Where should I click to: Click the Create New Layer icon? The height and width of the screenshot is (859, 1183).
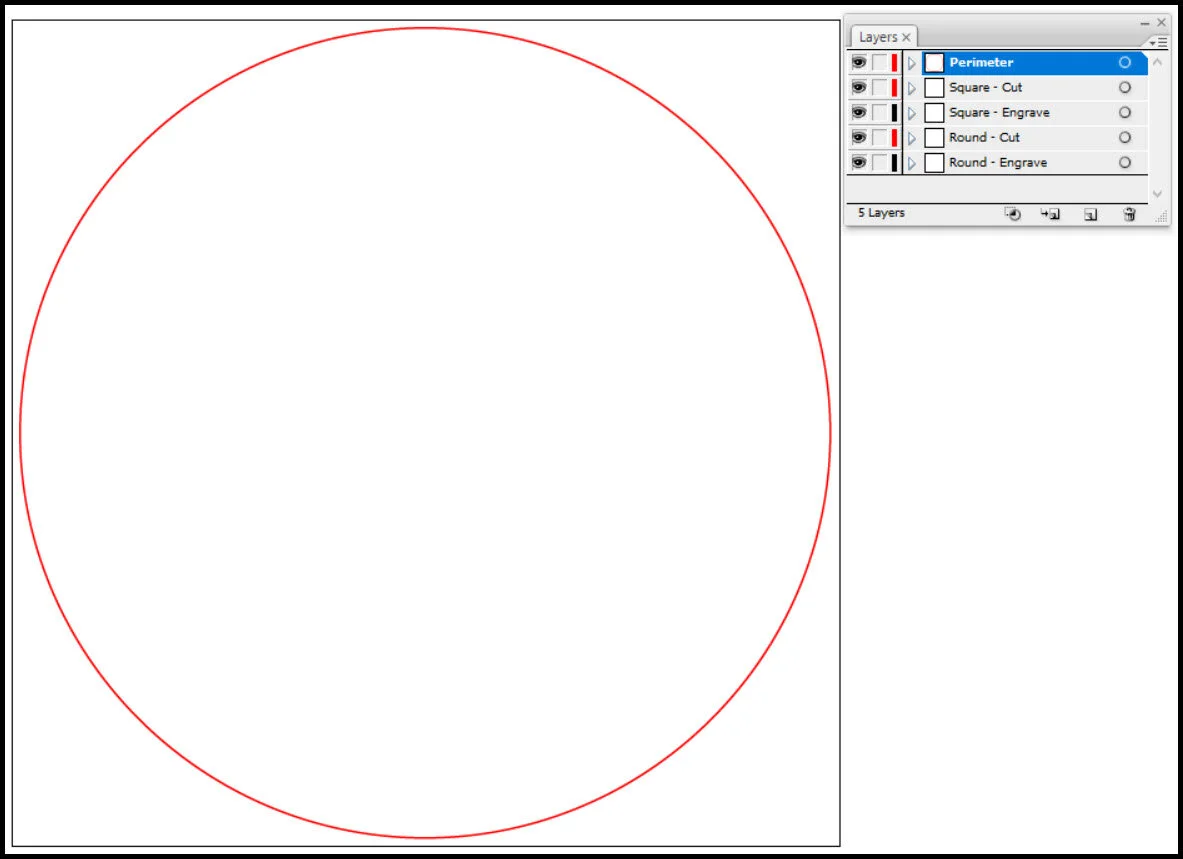pyautogui.click(x=1090, y=215)
